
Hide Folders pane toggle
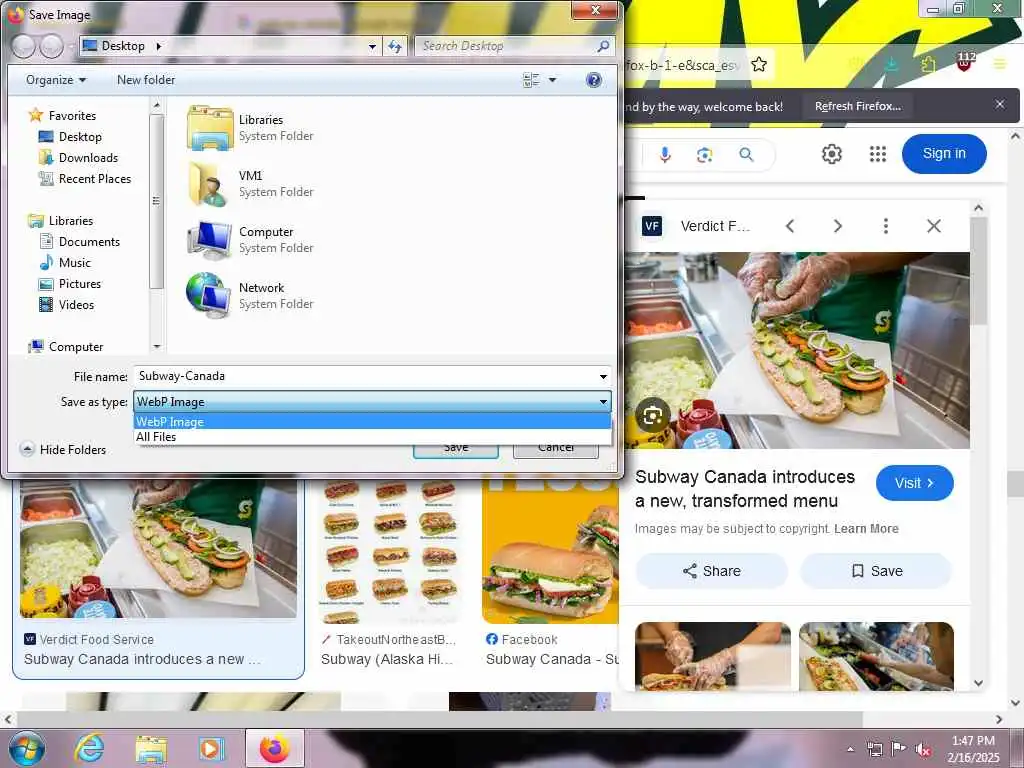coord(63,449)
